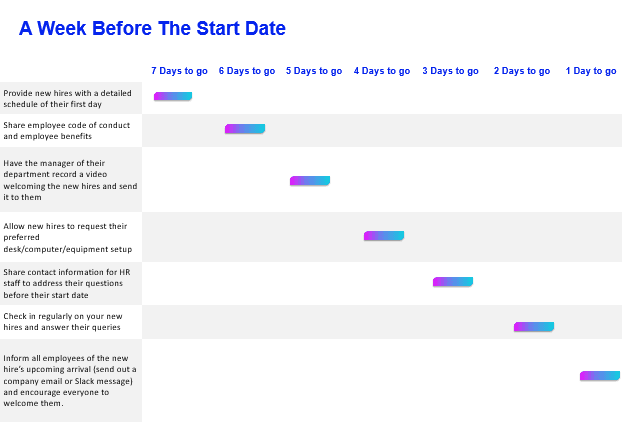Select 'Provide new hires with a detailed schedule' row label
This screenshot has height=429, width=624.
click(67, 99)
